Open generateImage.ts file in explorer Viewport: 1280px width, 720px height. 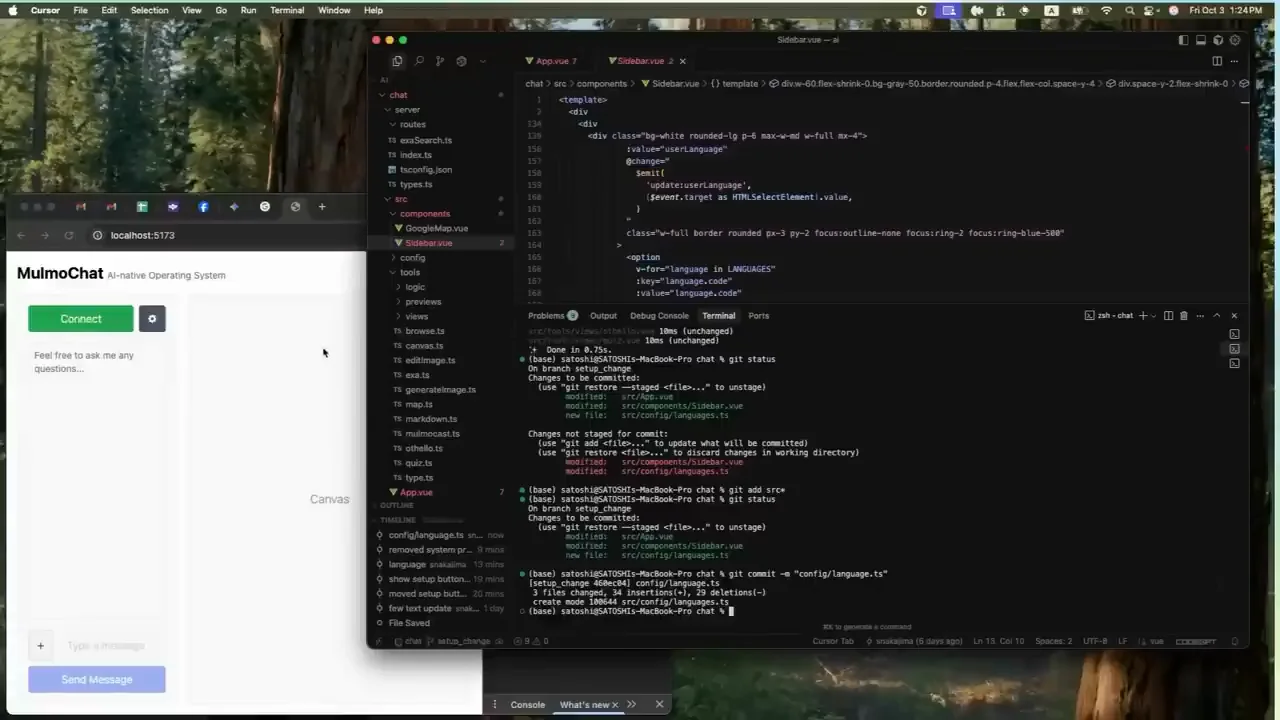[x=442, y=390]
